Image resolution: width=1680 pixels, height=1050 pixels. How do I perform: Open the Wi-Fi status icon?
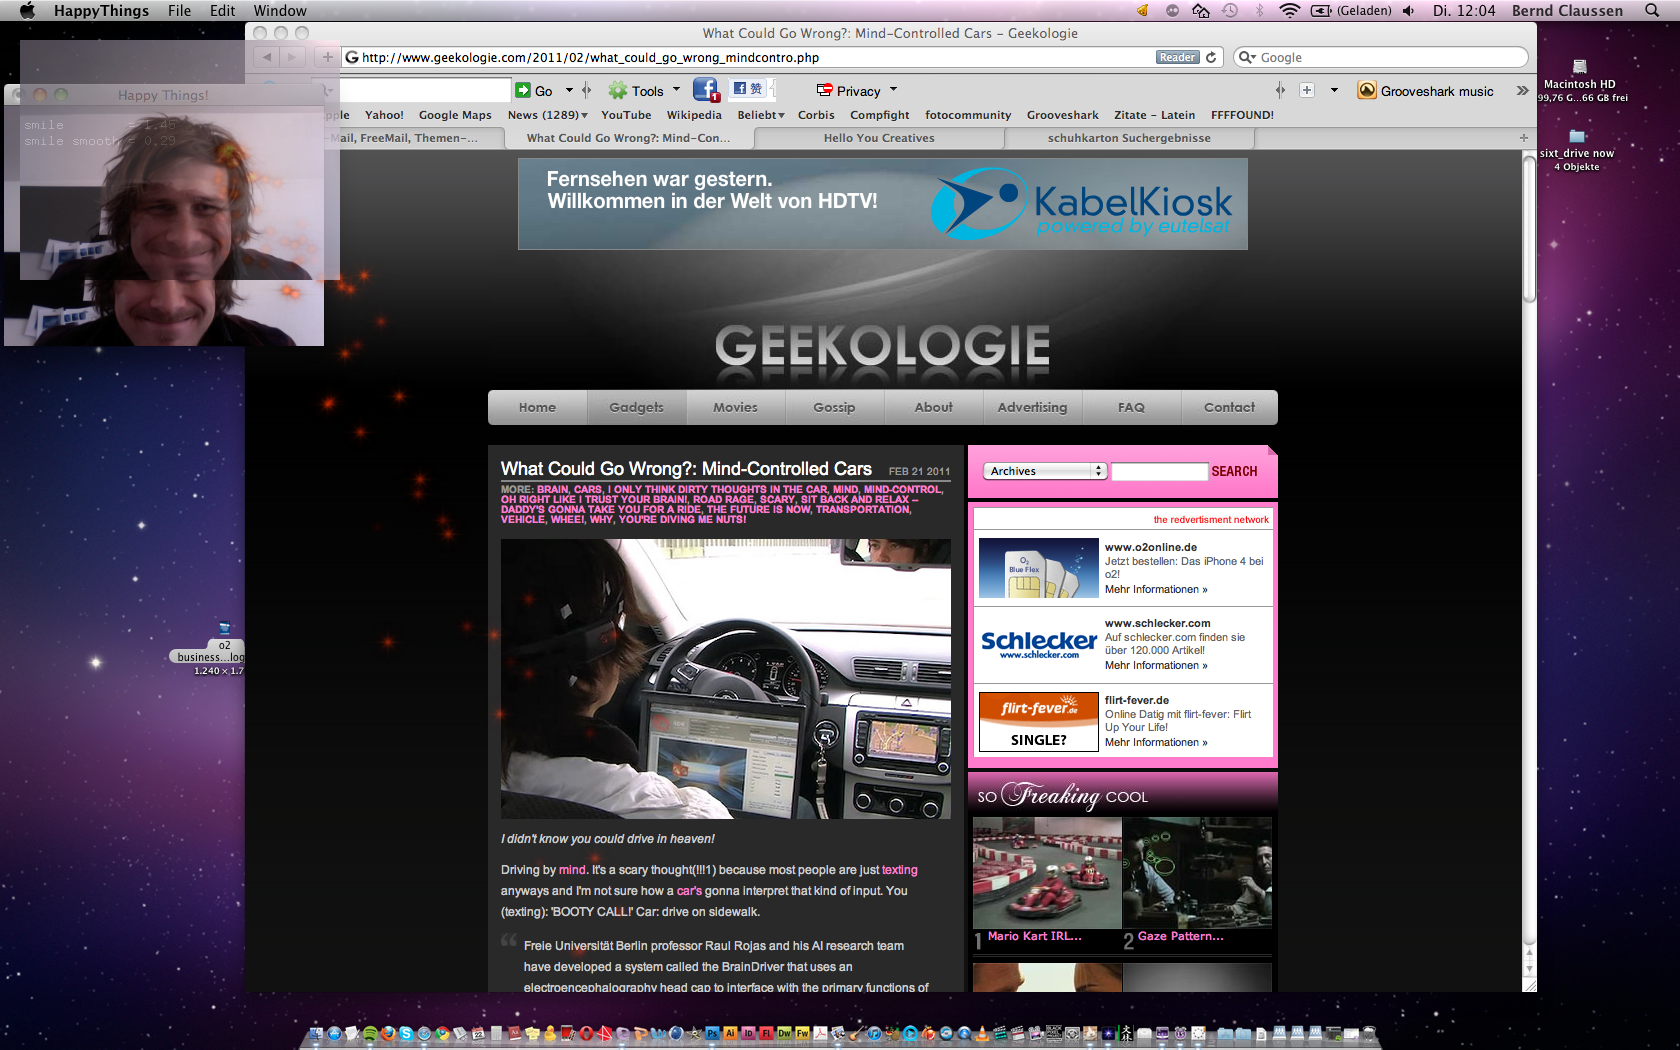(x=1289, y=11)
